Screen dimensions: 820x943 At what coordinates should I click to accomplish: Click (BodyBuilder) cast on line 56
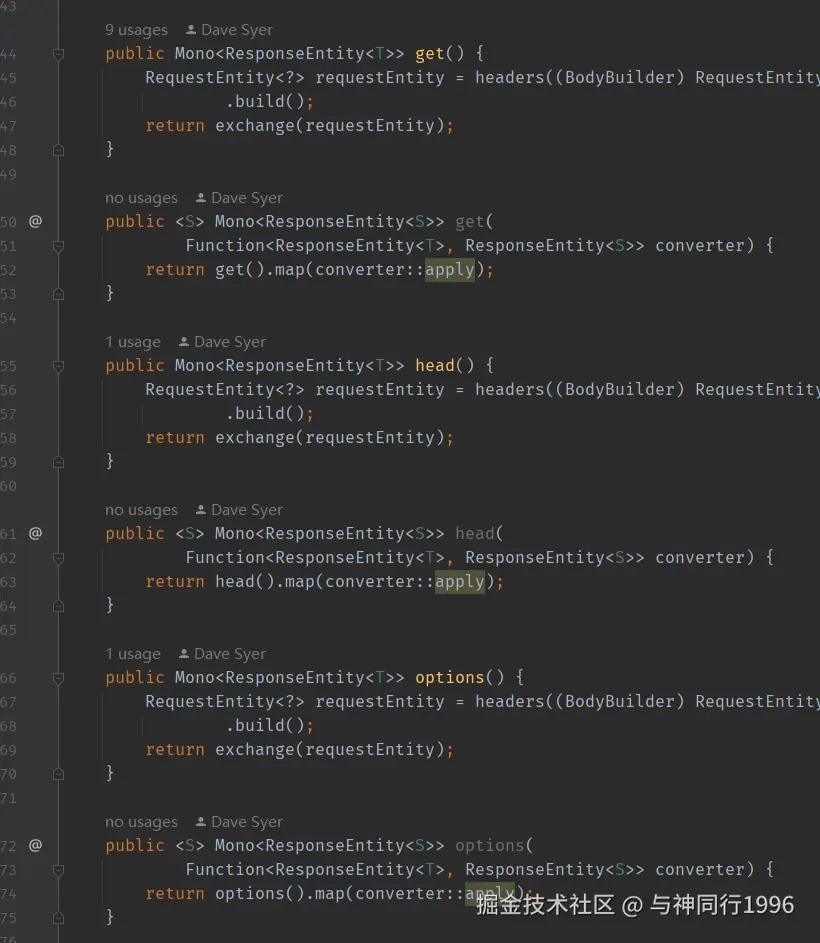coord(620,390)
